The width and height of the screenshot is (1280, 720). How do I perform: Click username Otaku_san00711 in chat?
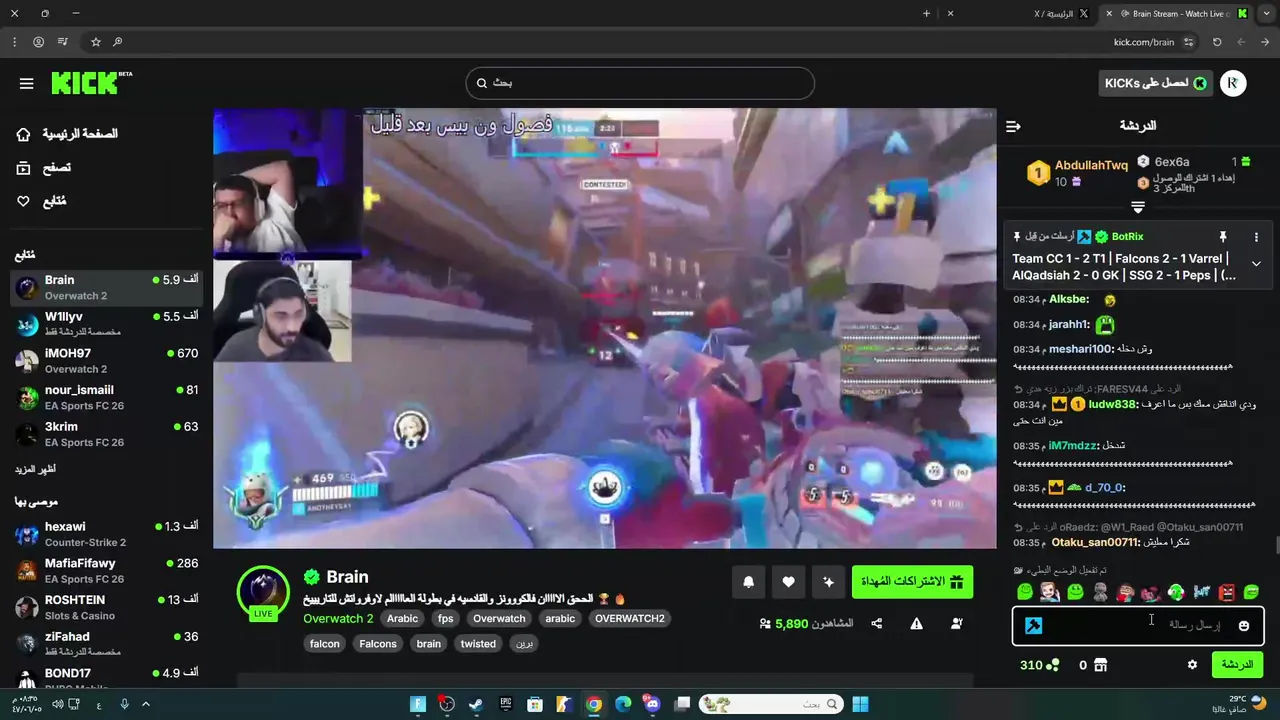[x=1095, y=542]
